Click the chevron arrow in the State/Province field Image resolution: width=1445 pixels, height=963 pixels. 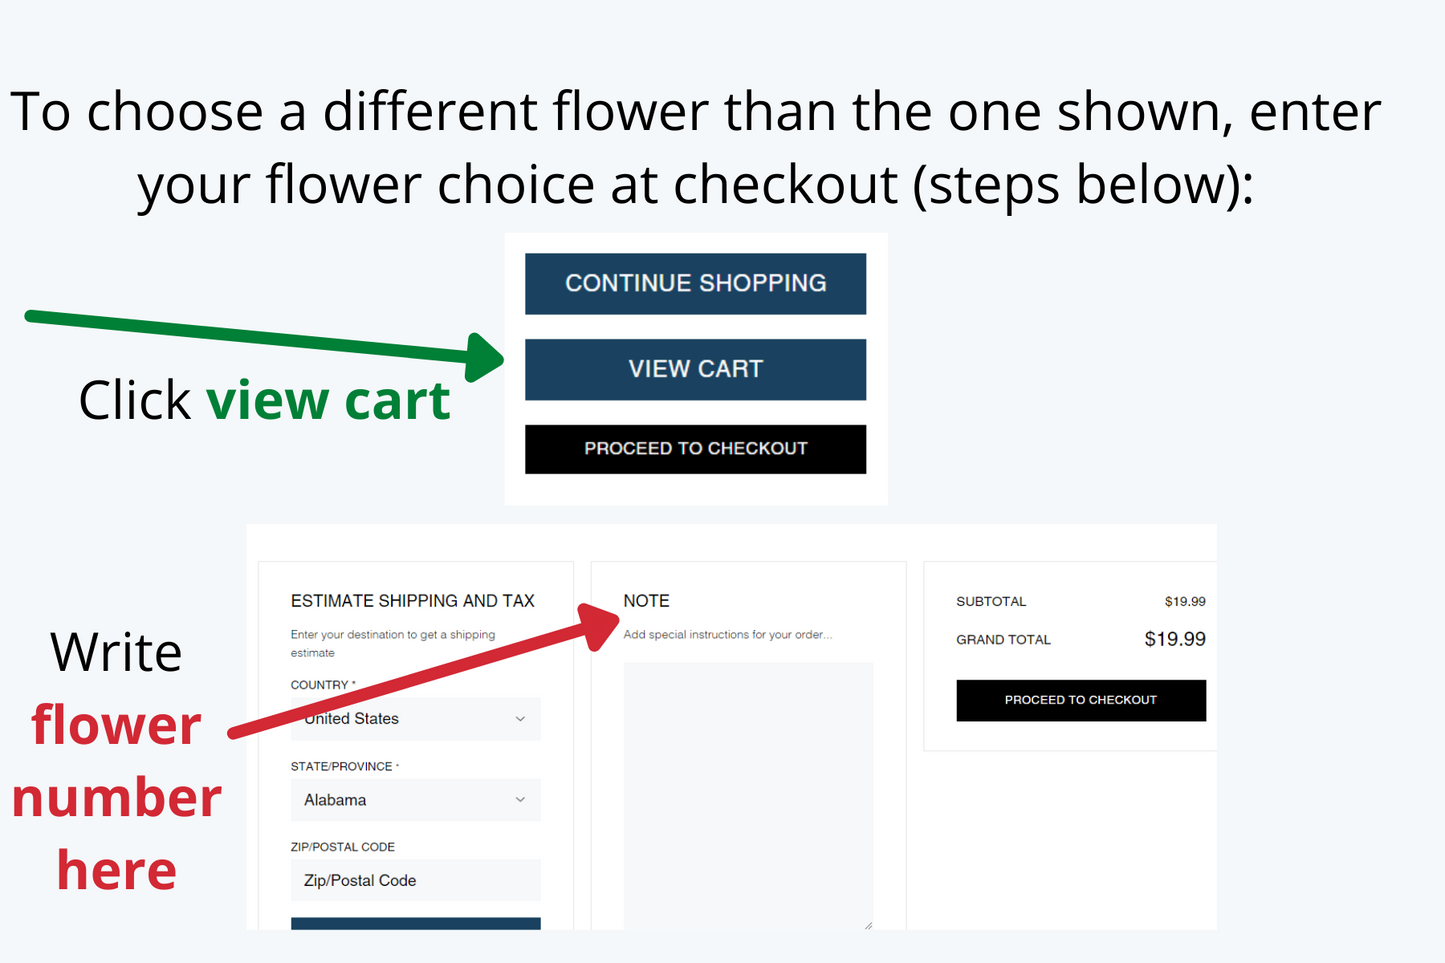(520, 800)
